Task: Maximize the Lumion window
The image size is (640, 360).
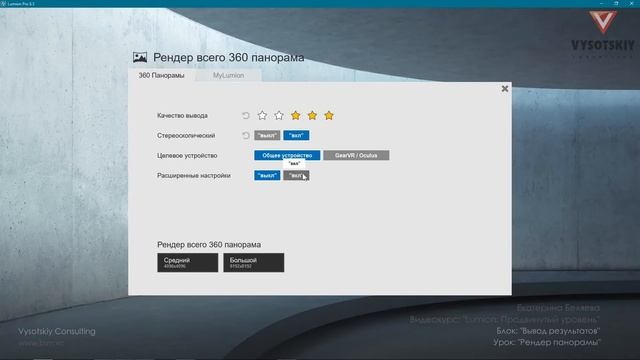Action: 616,3
